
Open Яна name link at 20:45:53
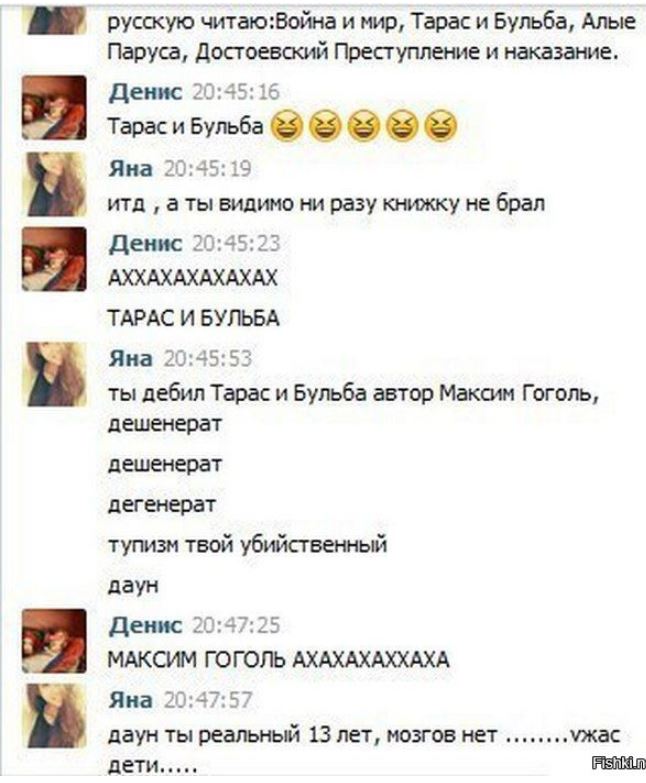(x=130, y=359)
